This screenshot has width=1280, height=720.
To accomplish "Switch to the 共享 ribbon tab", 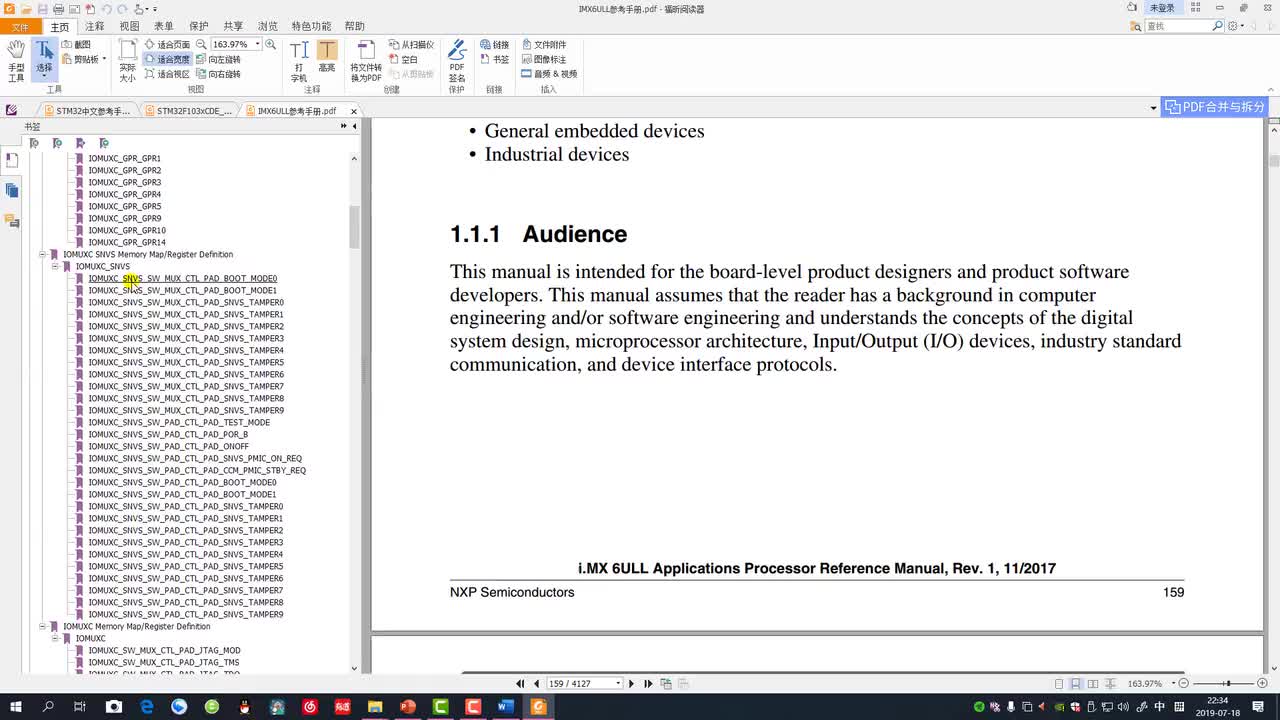I will (x=233, y=27).
